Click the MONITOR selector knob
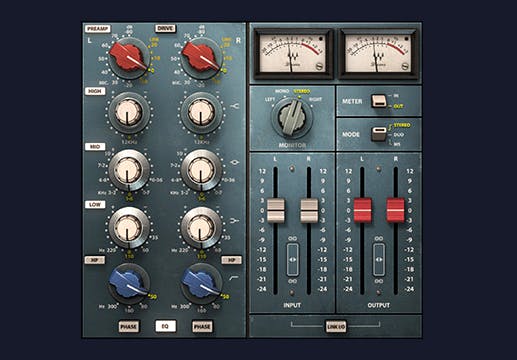The width and height of the screenshot is (517, 360). tap(292, 118)
